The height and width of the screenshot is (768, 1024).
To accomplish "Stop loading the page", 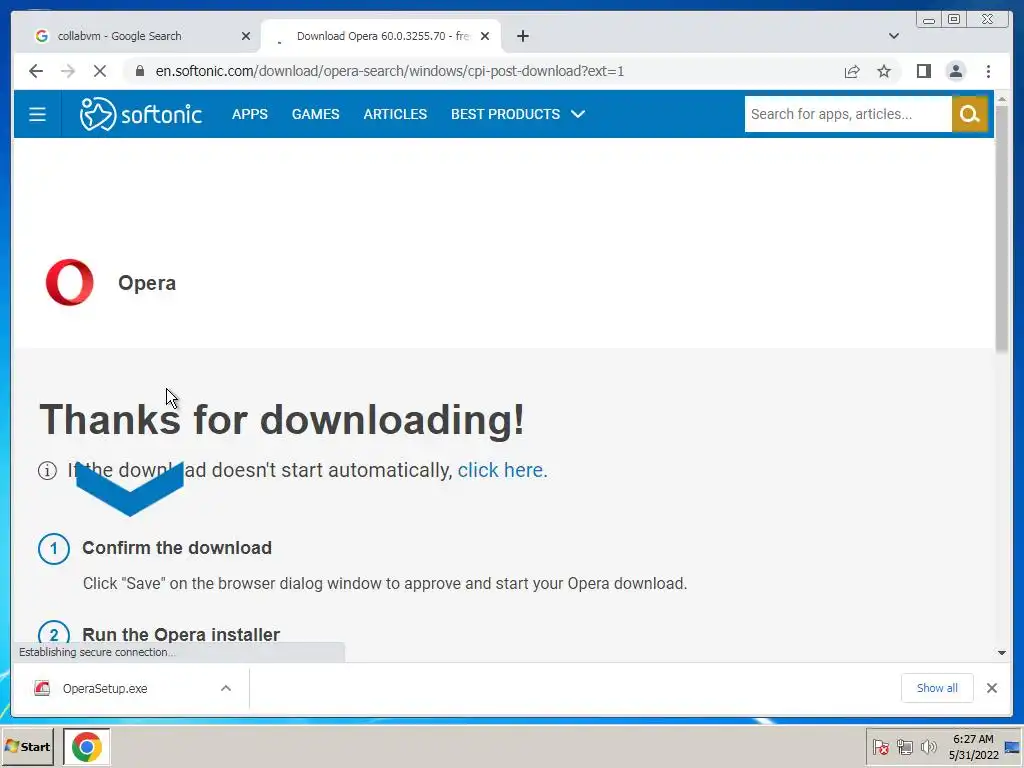I will pos(99,71).
